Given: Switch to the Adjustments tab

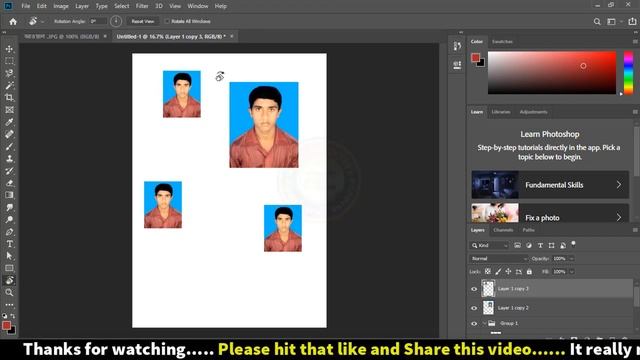Looking at the screenshot, I should (x=533, y=112).
